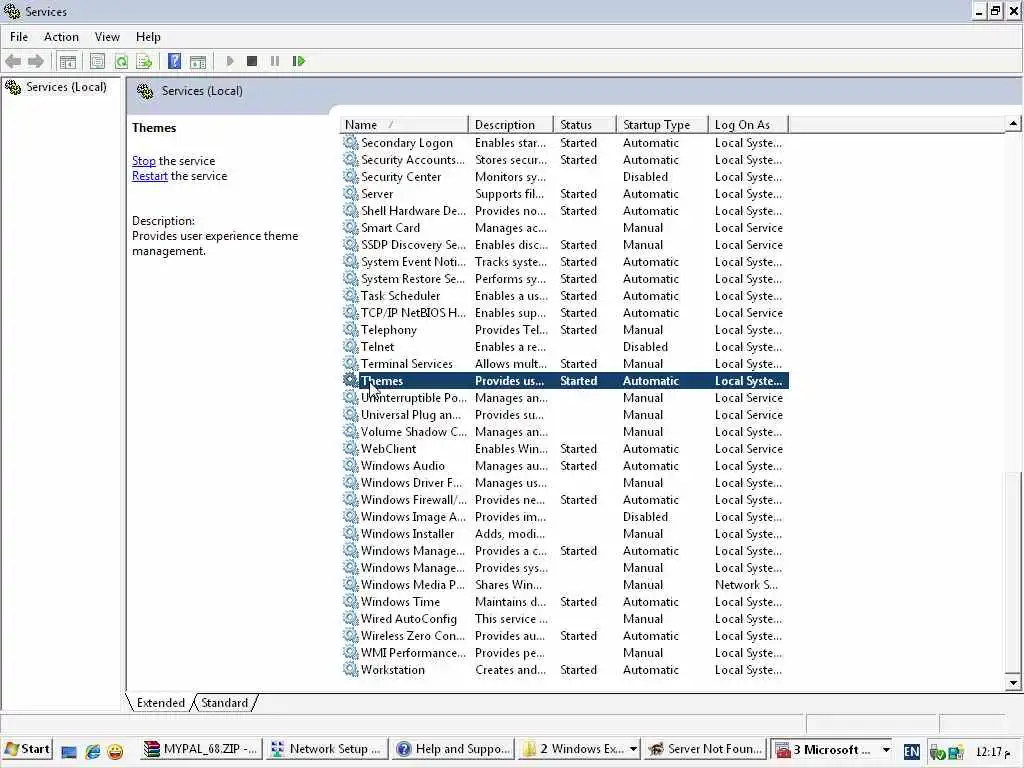
Task: Switch to the Standard tab
Action: tap(225, 703)
